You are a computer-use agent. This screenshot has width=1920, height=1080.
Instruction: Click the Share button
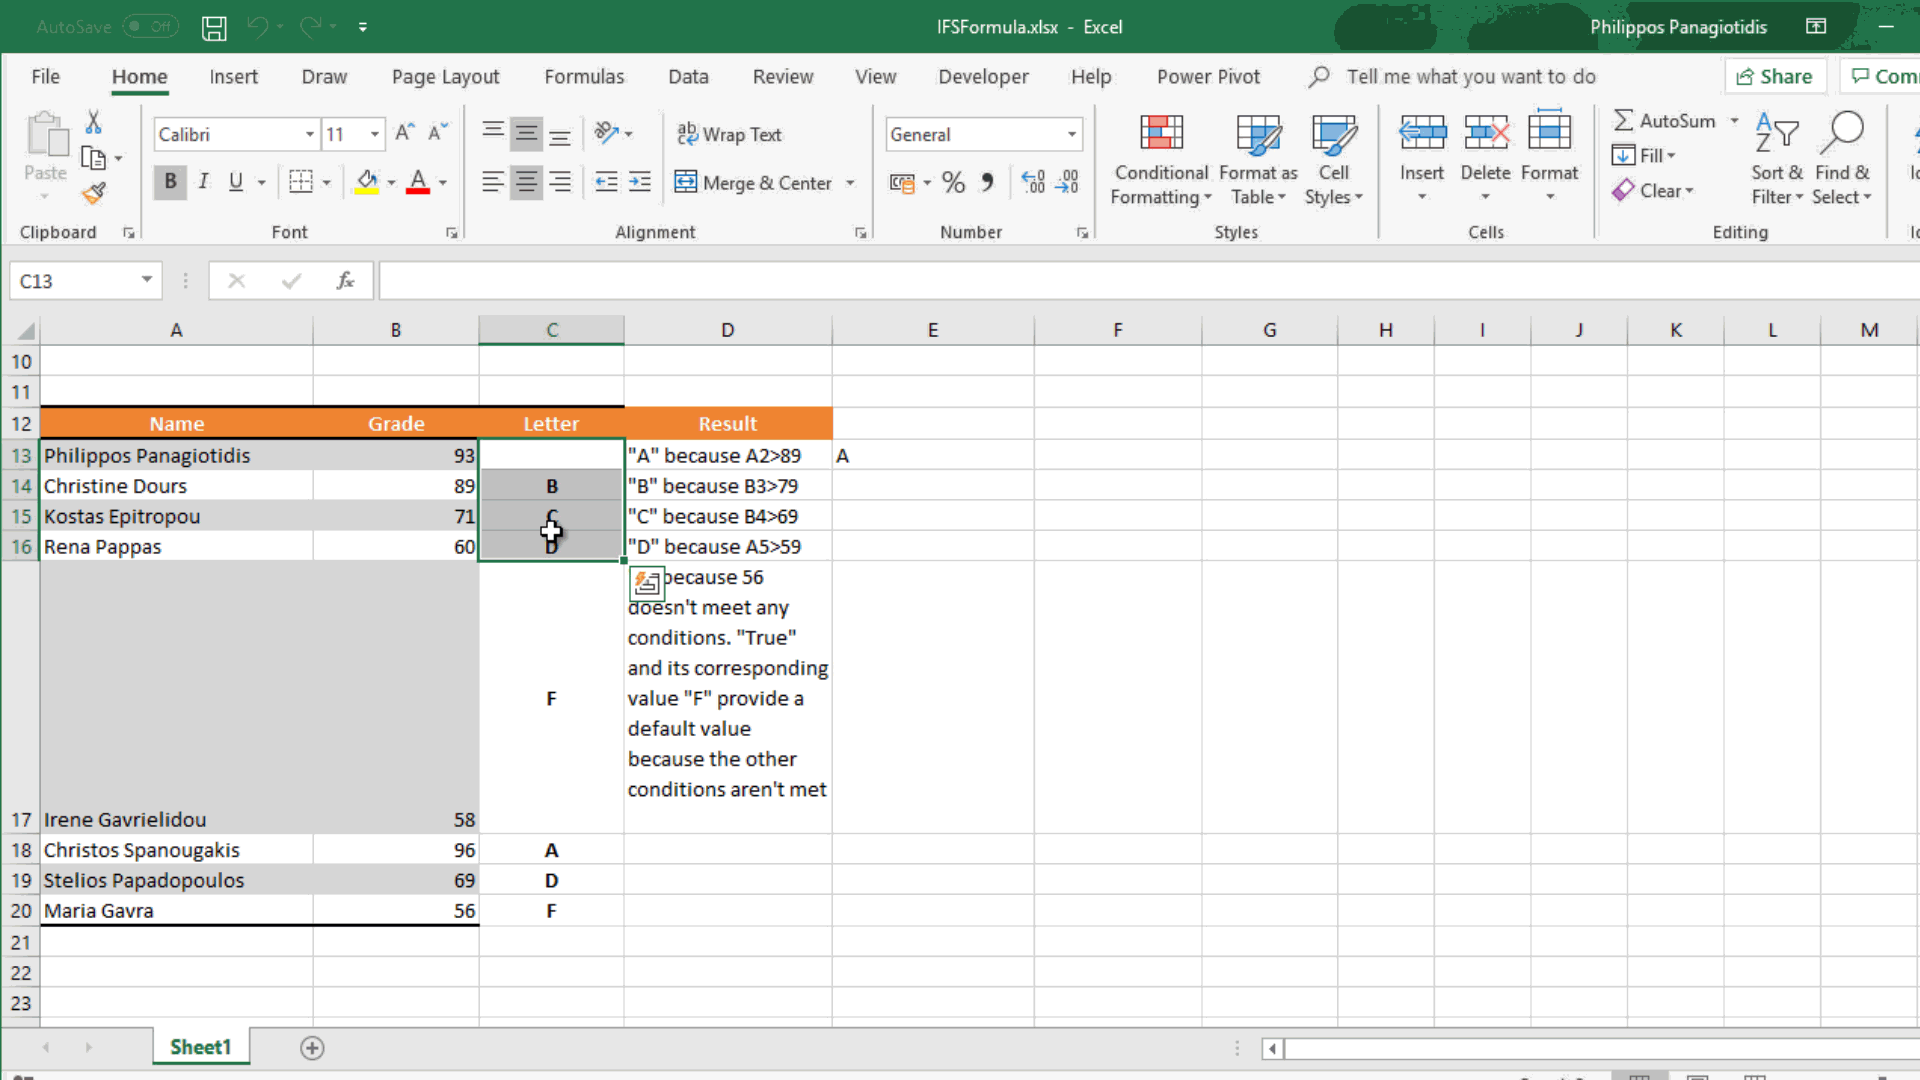[x=1775, y=75]
